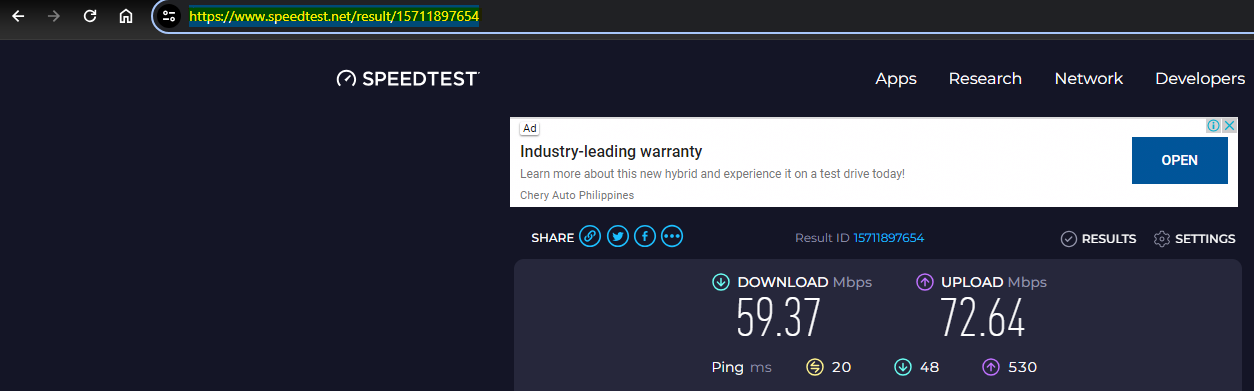Go forward to the next page
This screenshot has width=1254, height=391.
[x=54, y=16]
